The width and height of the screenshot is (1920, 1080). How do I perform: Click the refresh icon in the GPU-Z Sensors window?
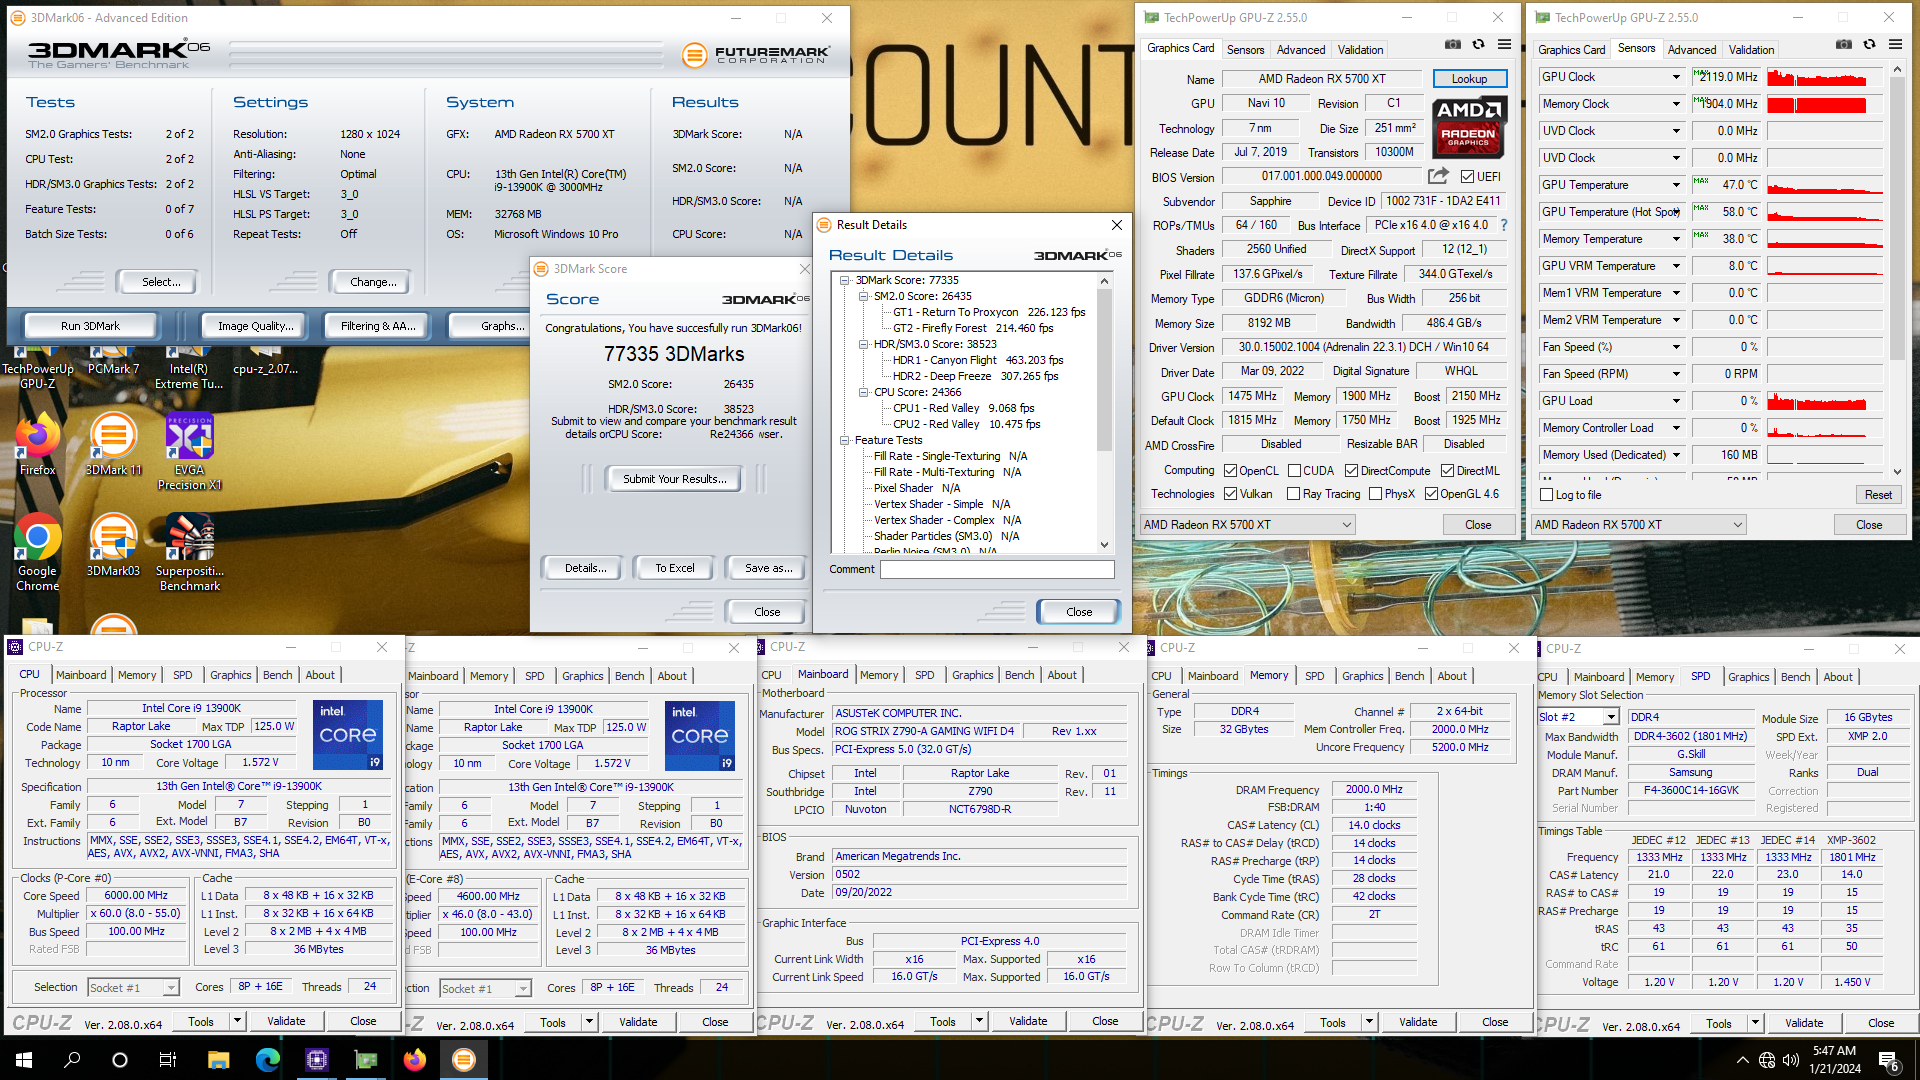click(1869, 45)
